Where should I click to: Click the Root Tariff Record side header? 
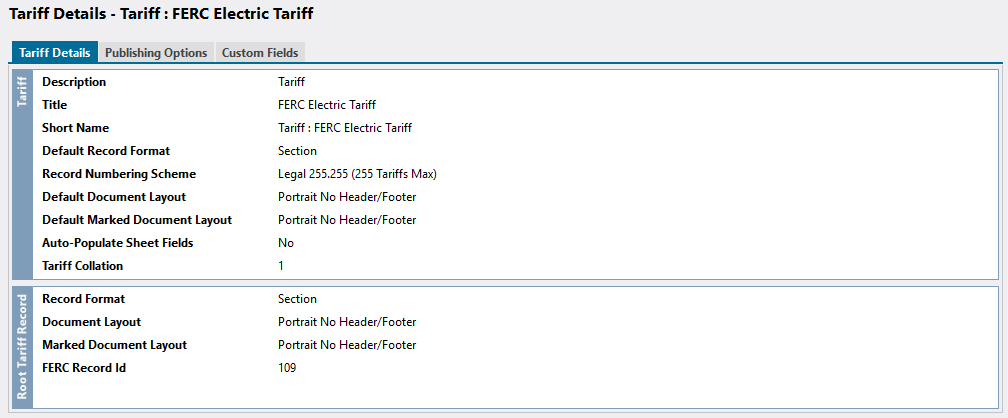22,347
